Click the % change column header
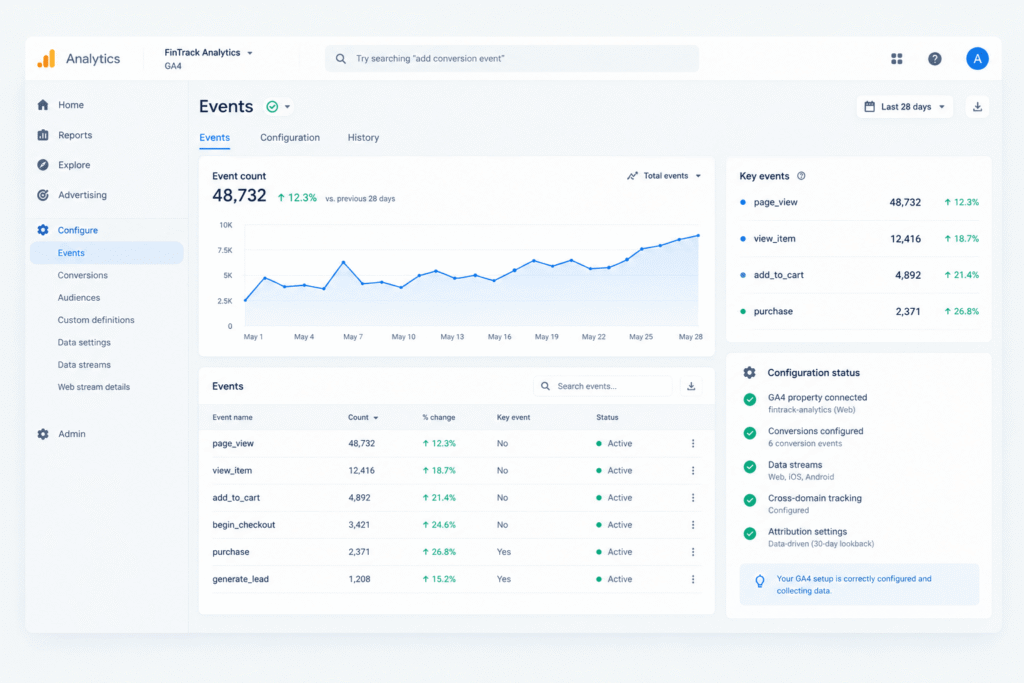Screen dimensions: 1024x683 click(439, 417)
